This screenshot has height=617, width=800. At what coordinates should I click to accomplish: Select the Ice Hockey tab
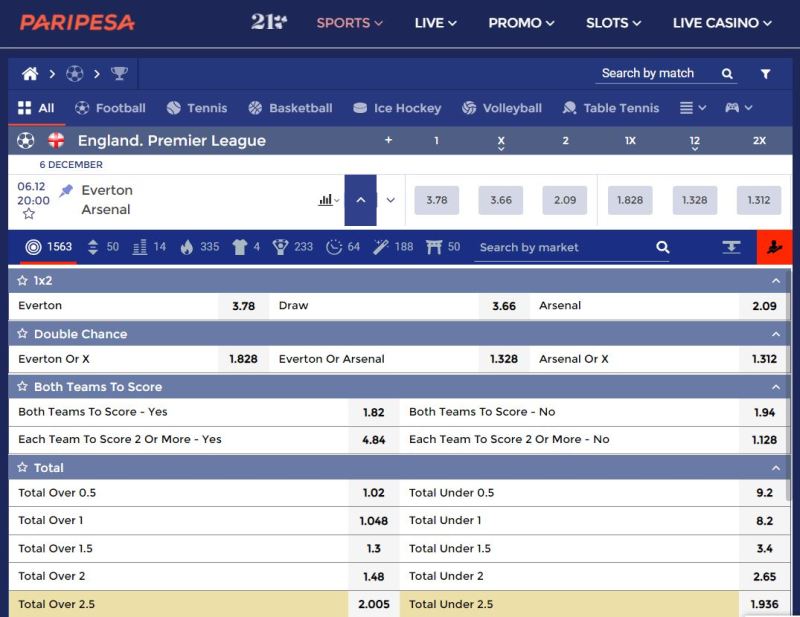(397, 108)
